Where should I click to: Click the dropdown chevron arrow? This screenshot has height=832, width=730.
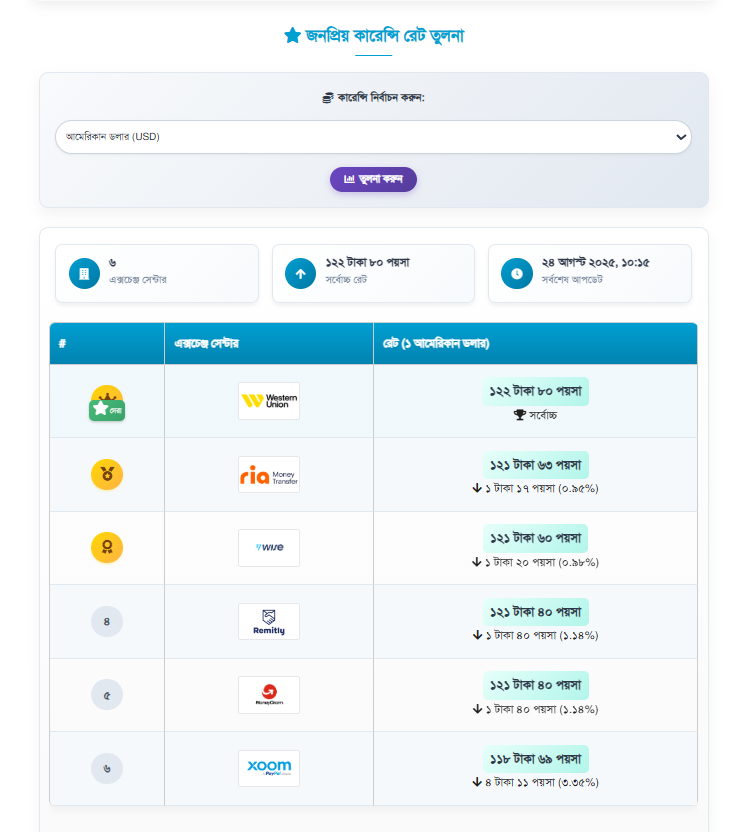coord(681,137)
